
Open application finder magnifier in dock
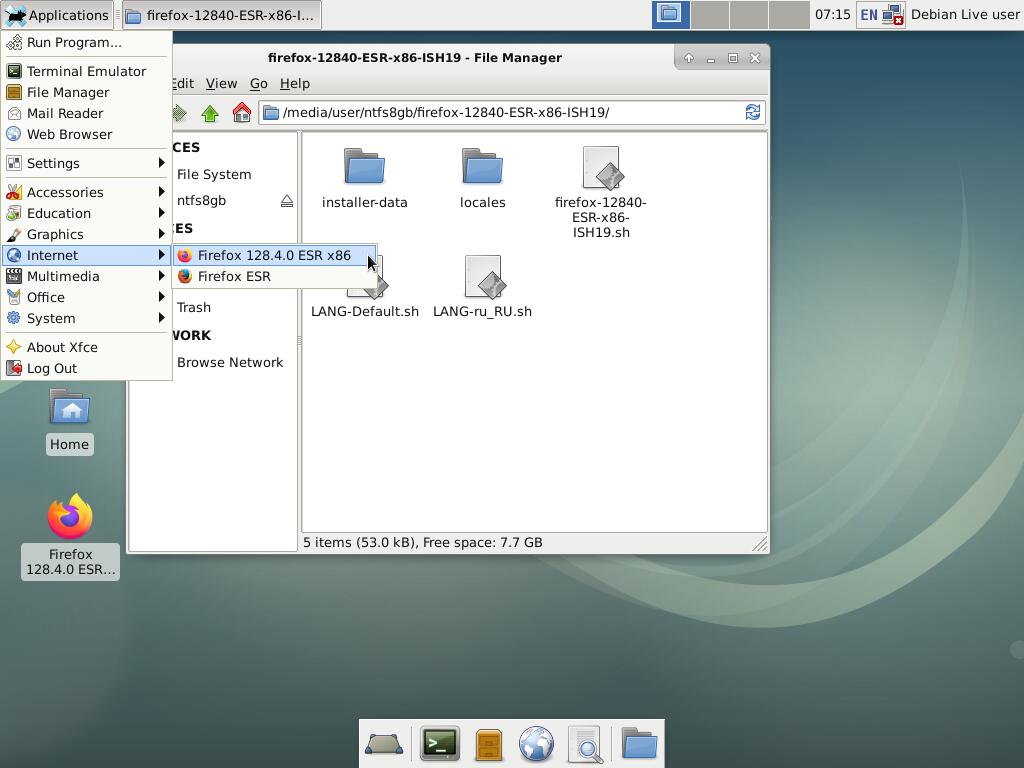click(x=585, y=744)
